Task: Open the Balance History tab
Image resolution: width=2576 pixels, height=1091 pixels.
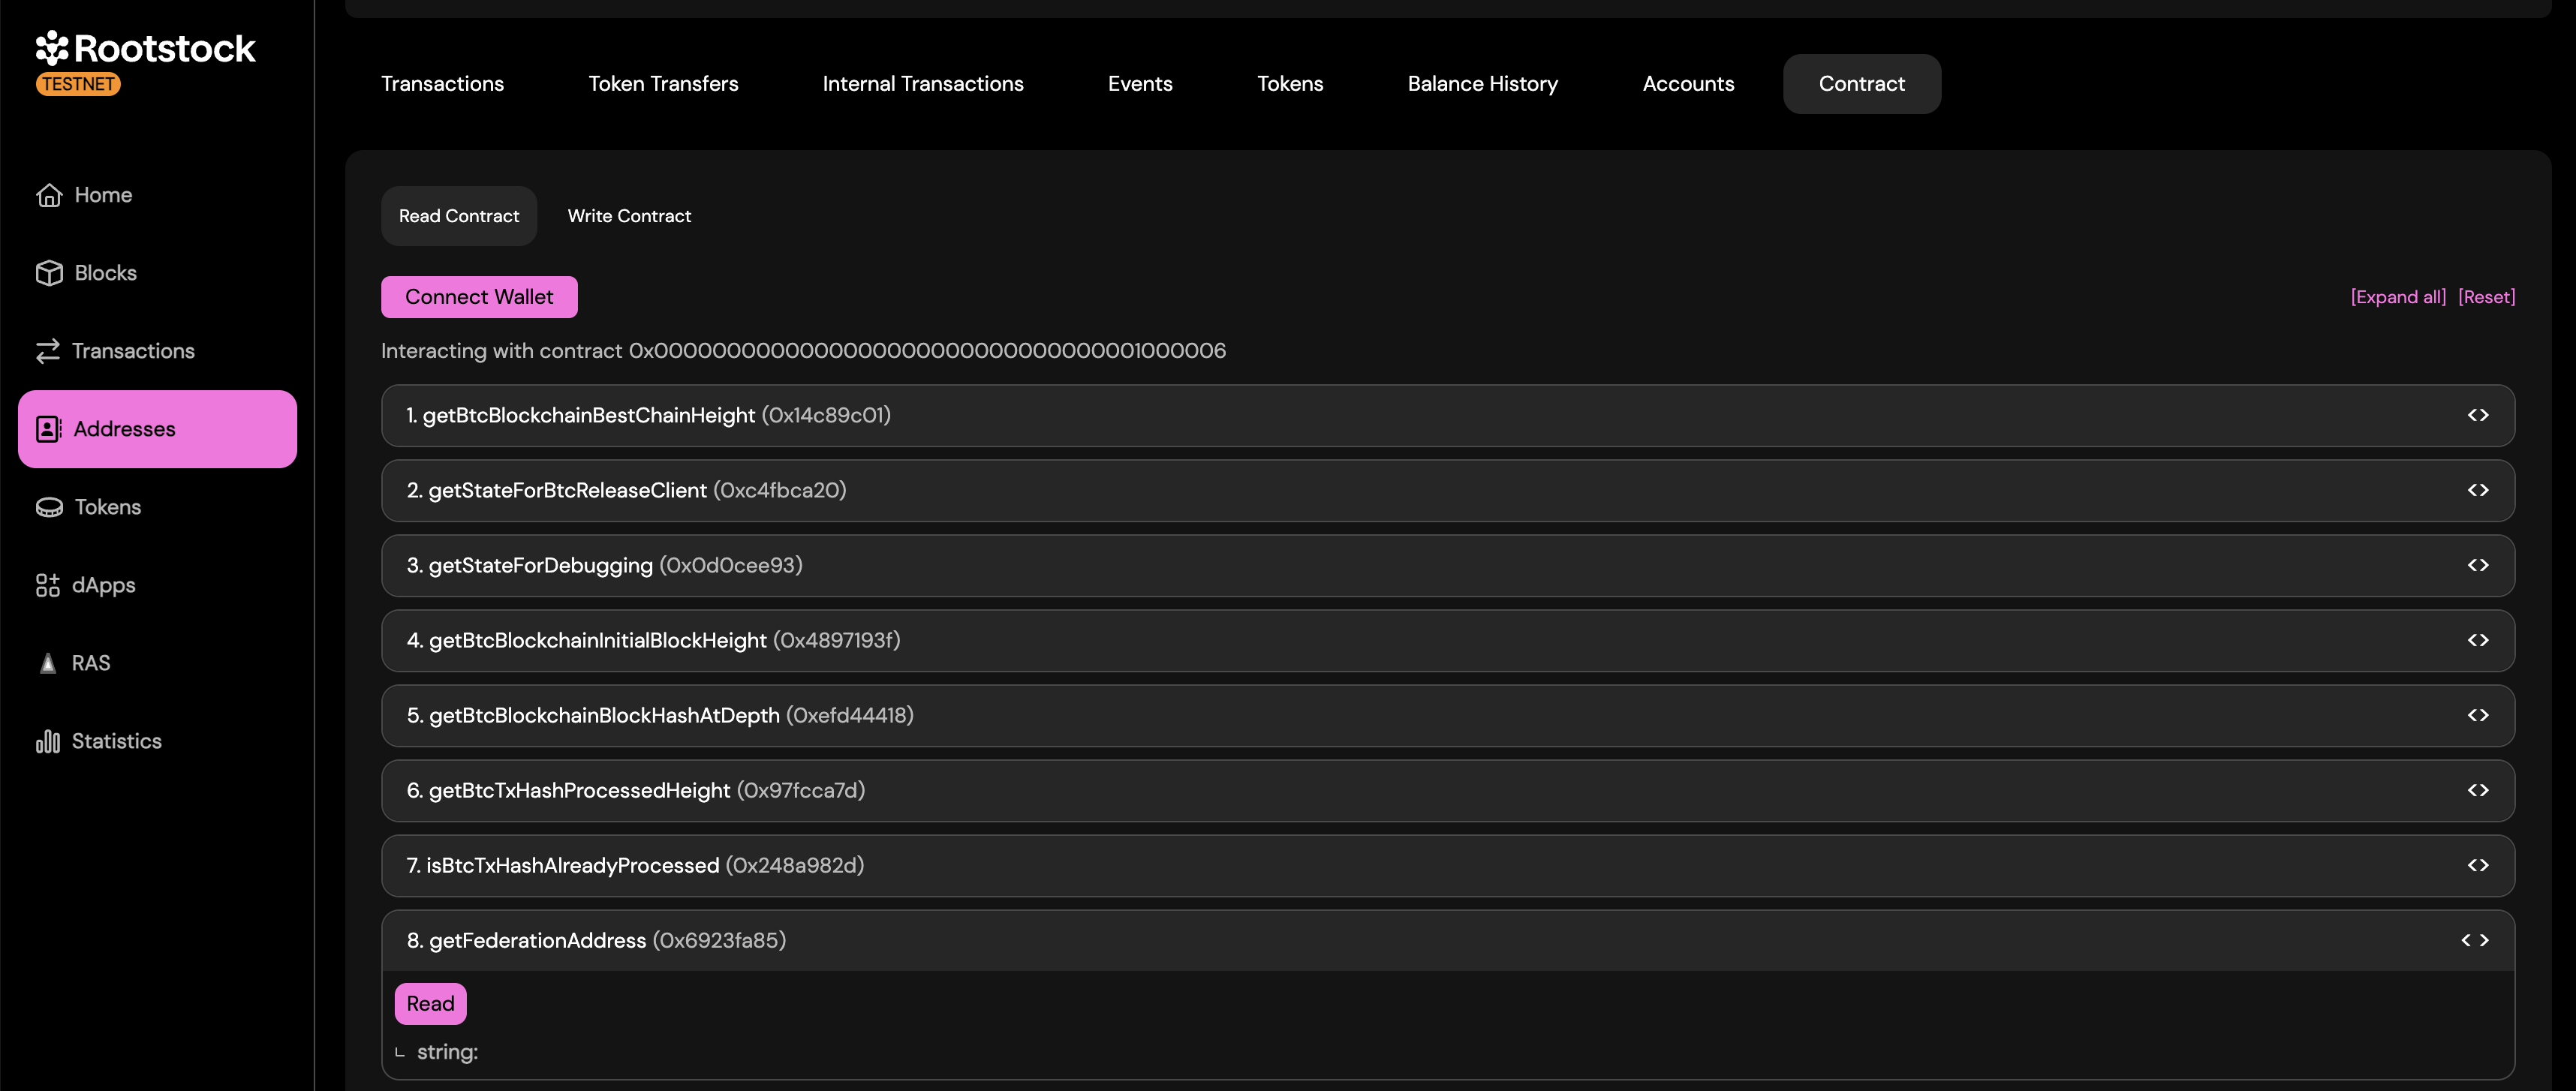Action: point(1482,84)
